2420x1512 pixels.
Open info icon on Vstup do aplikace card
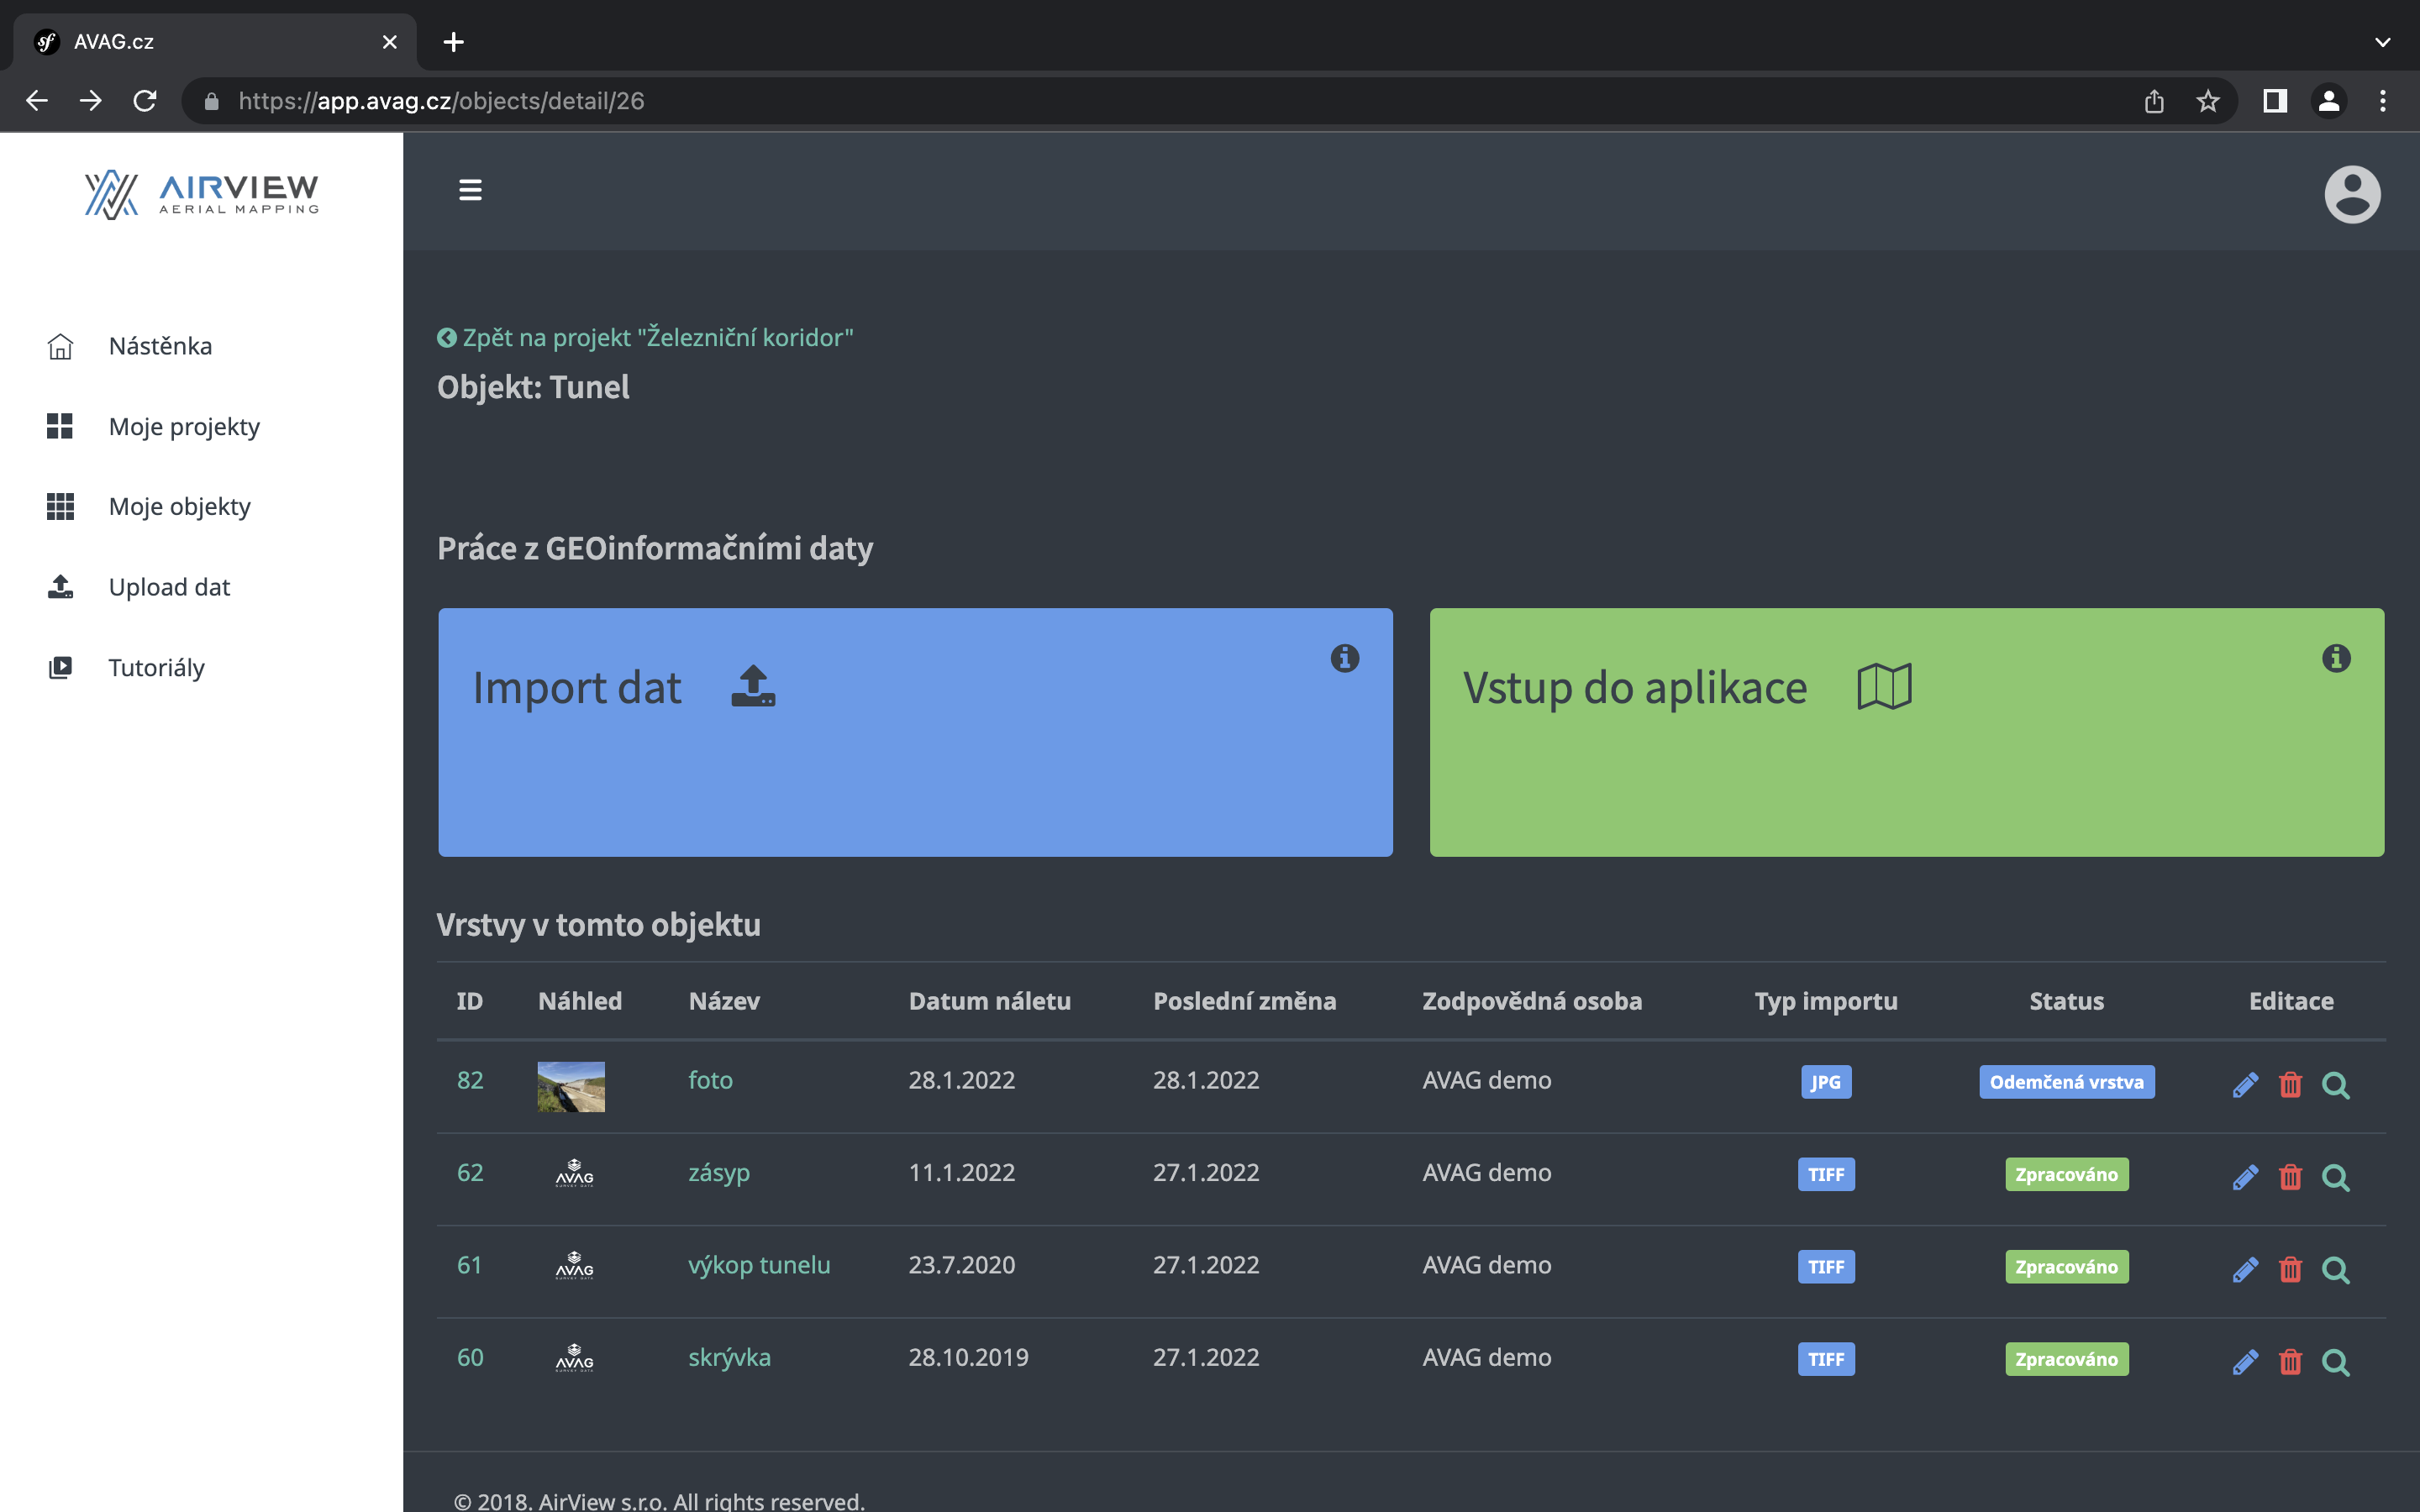coord(2336,658)
